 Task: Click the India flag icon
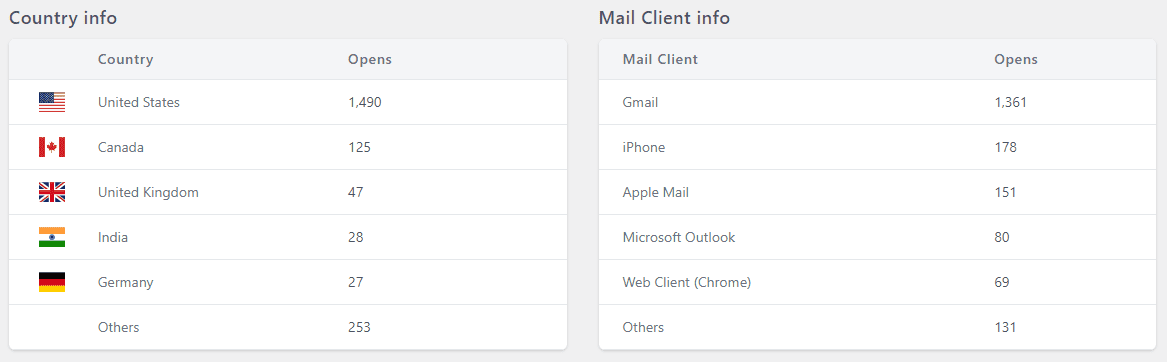52,238
